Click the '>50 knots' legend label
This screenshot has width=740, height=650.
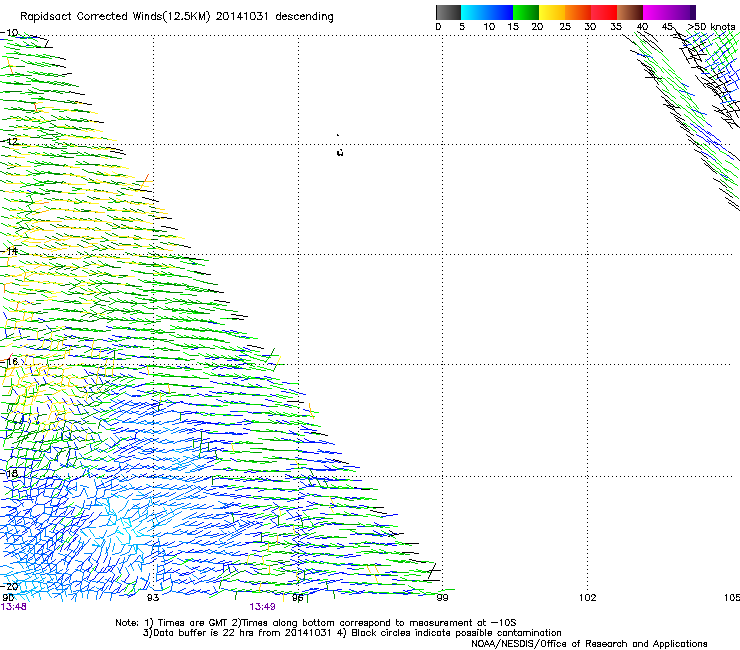711,27
